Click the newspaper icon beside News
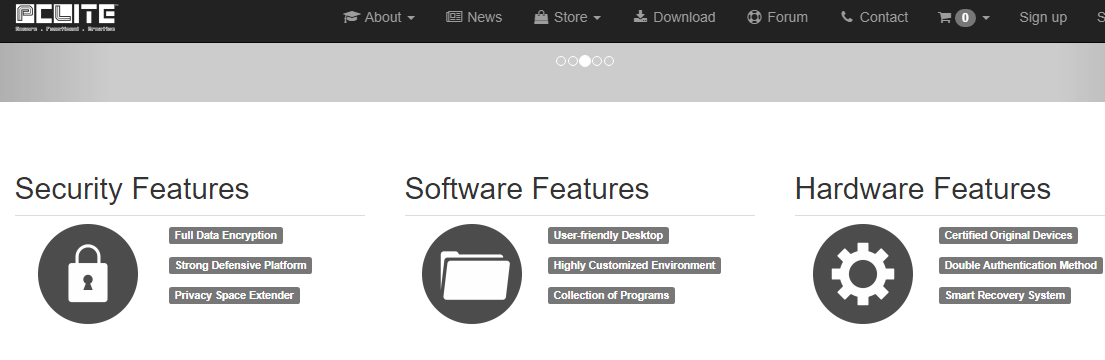This screenshot has width=1105, height=360. [454, 17]
